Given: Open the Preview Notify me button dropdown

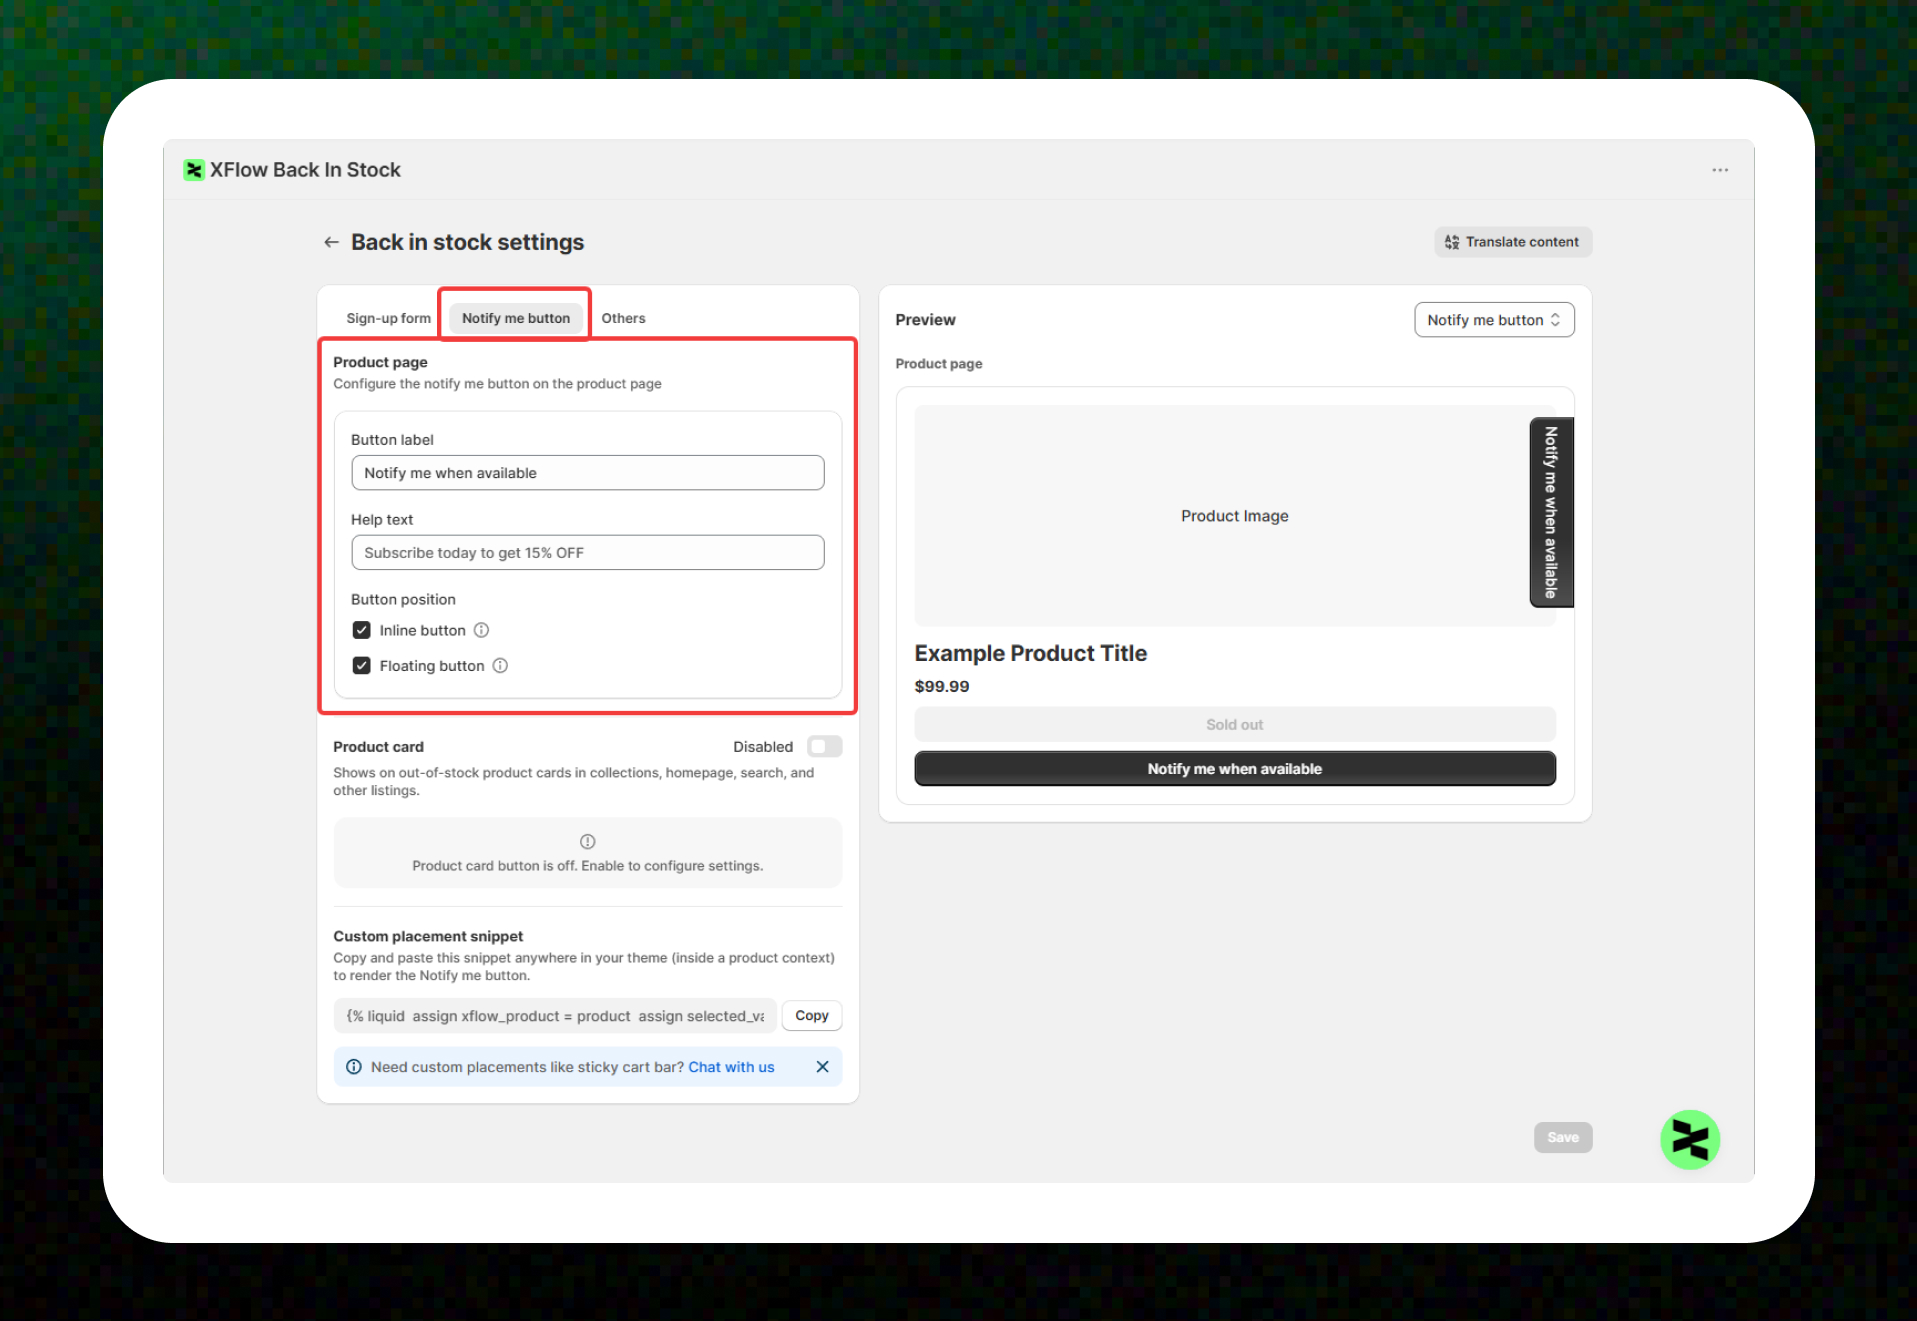Looking at the screenshot, I should tap(1494, 320).
